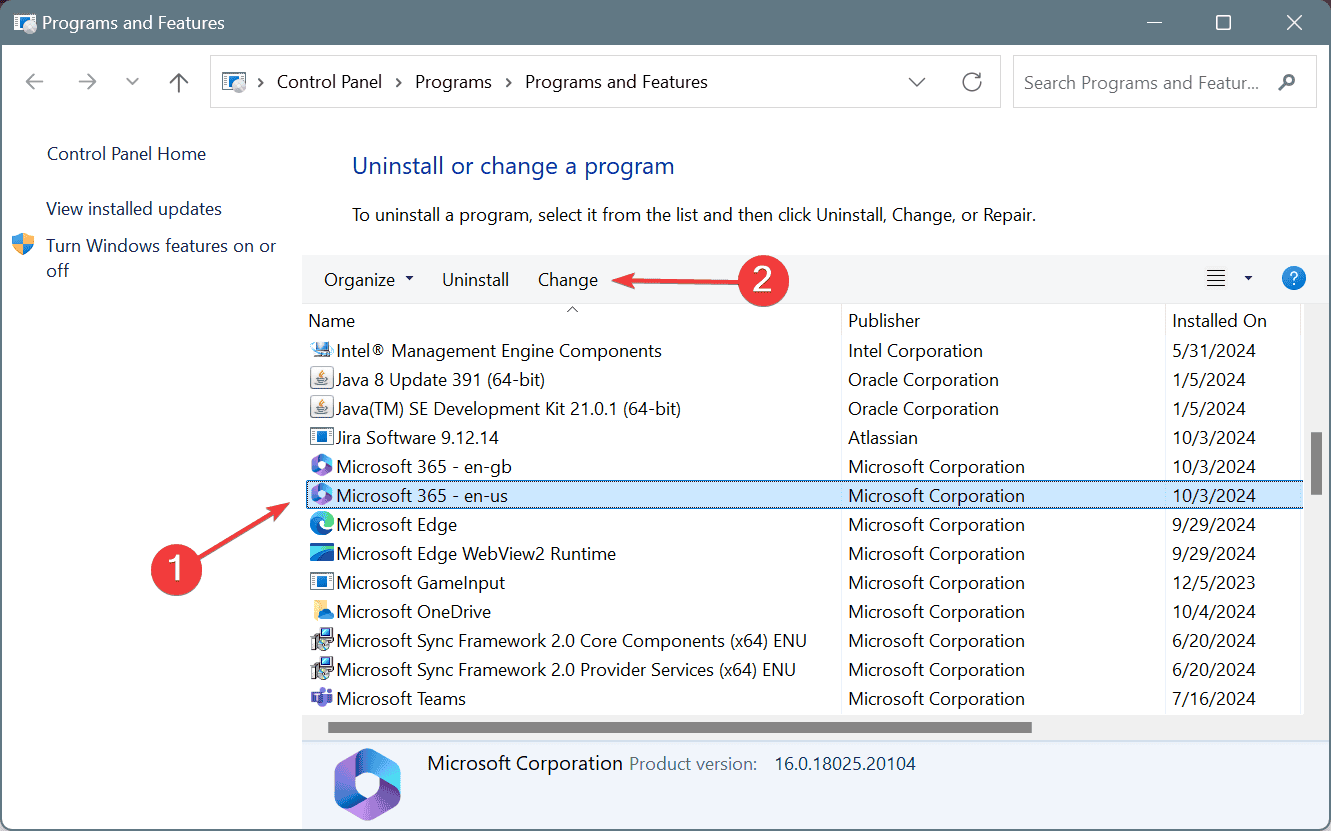The width and height of the screenshot is (1331, 831).
Task: Open the More view options arrow
Action: 1248,279
